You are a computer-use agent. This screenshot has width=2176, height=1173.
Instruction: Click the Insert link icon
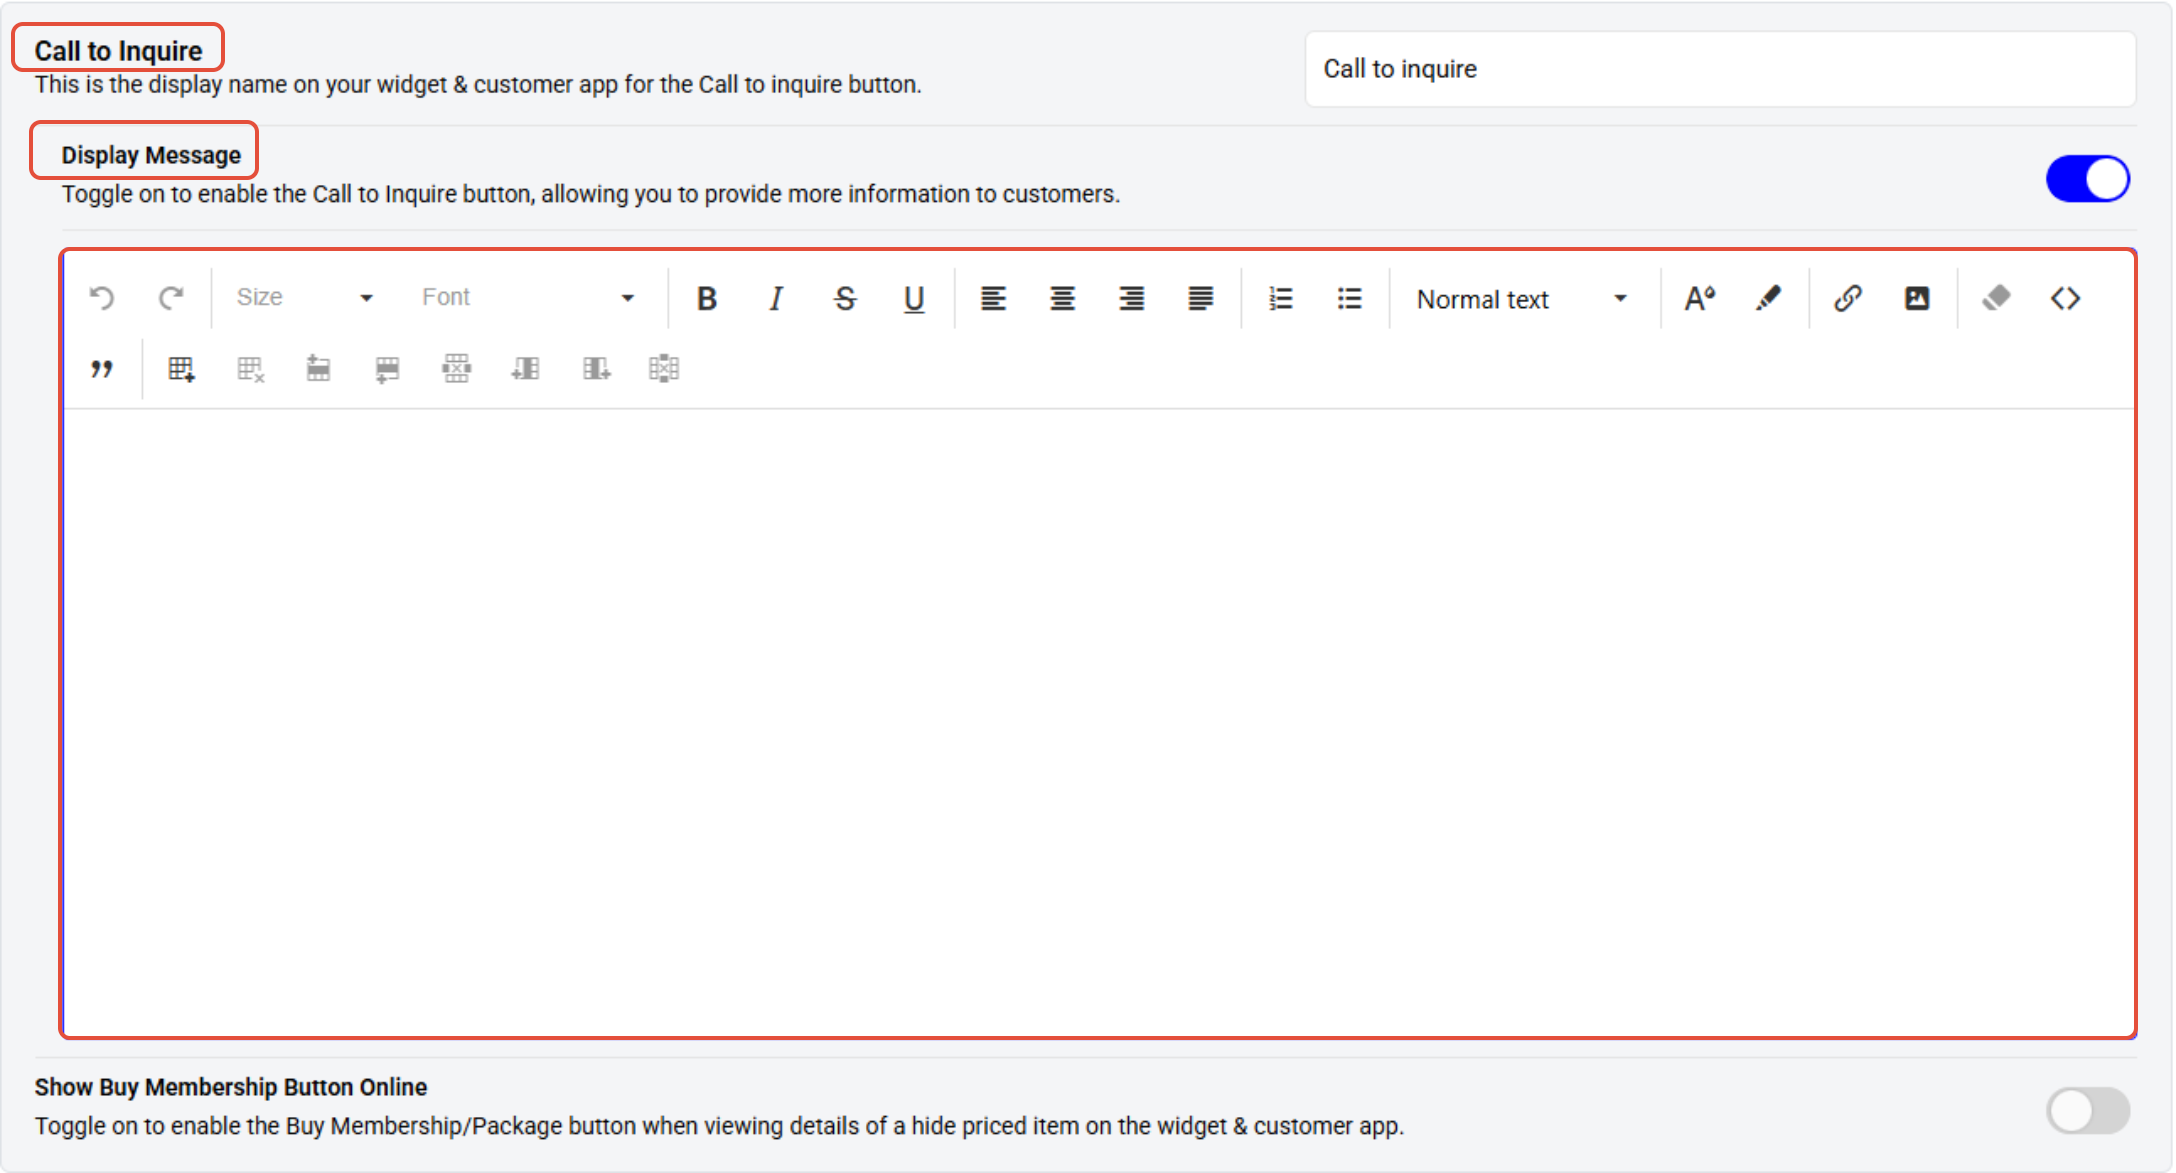(1847, 298)
